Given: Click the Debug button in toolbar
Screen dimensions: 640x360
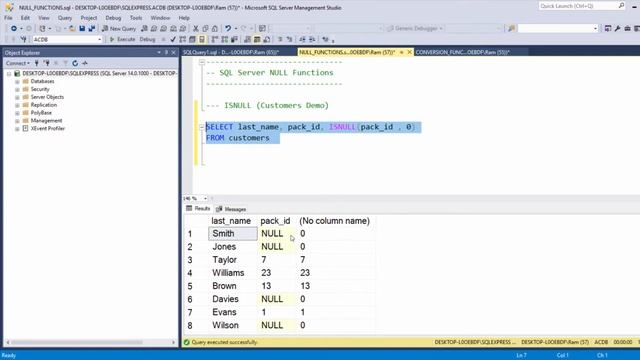Looking at the screenshot, I should (147, 40).
